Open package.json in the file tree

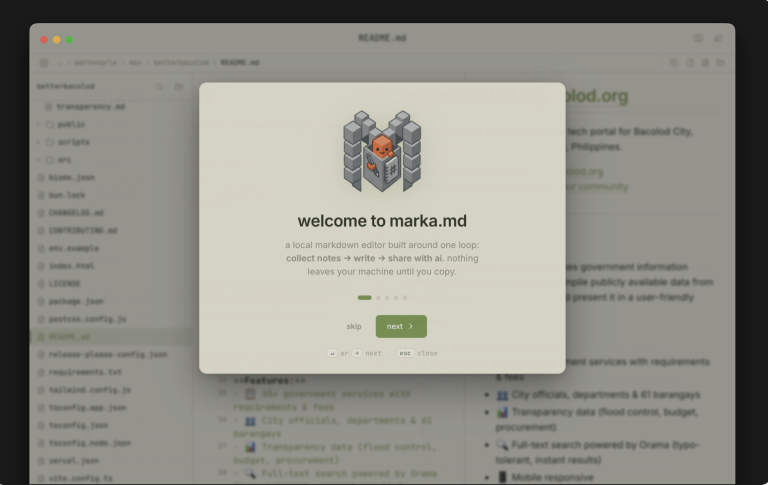click(x=76, y=301)
